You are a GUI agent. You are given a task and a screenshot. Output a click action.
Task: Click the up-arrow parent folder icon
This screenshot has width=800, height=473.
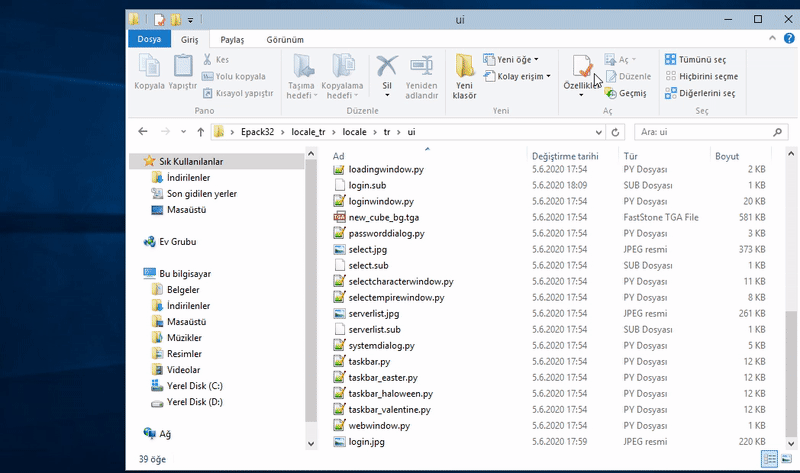tap(200, 131)
